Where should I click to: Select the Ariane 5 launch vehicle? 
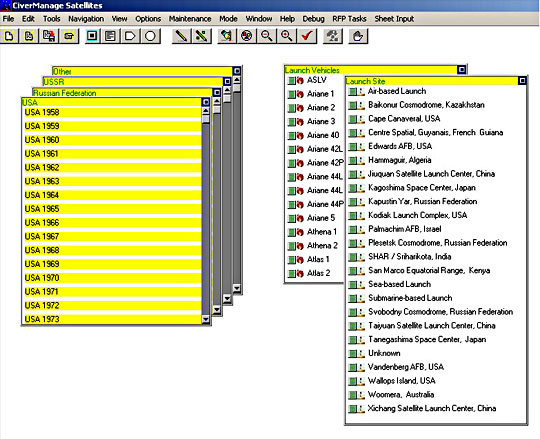point(321,218)
